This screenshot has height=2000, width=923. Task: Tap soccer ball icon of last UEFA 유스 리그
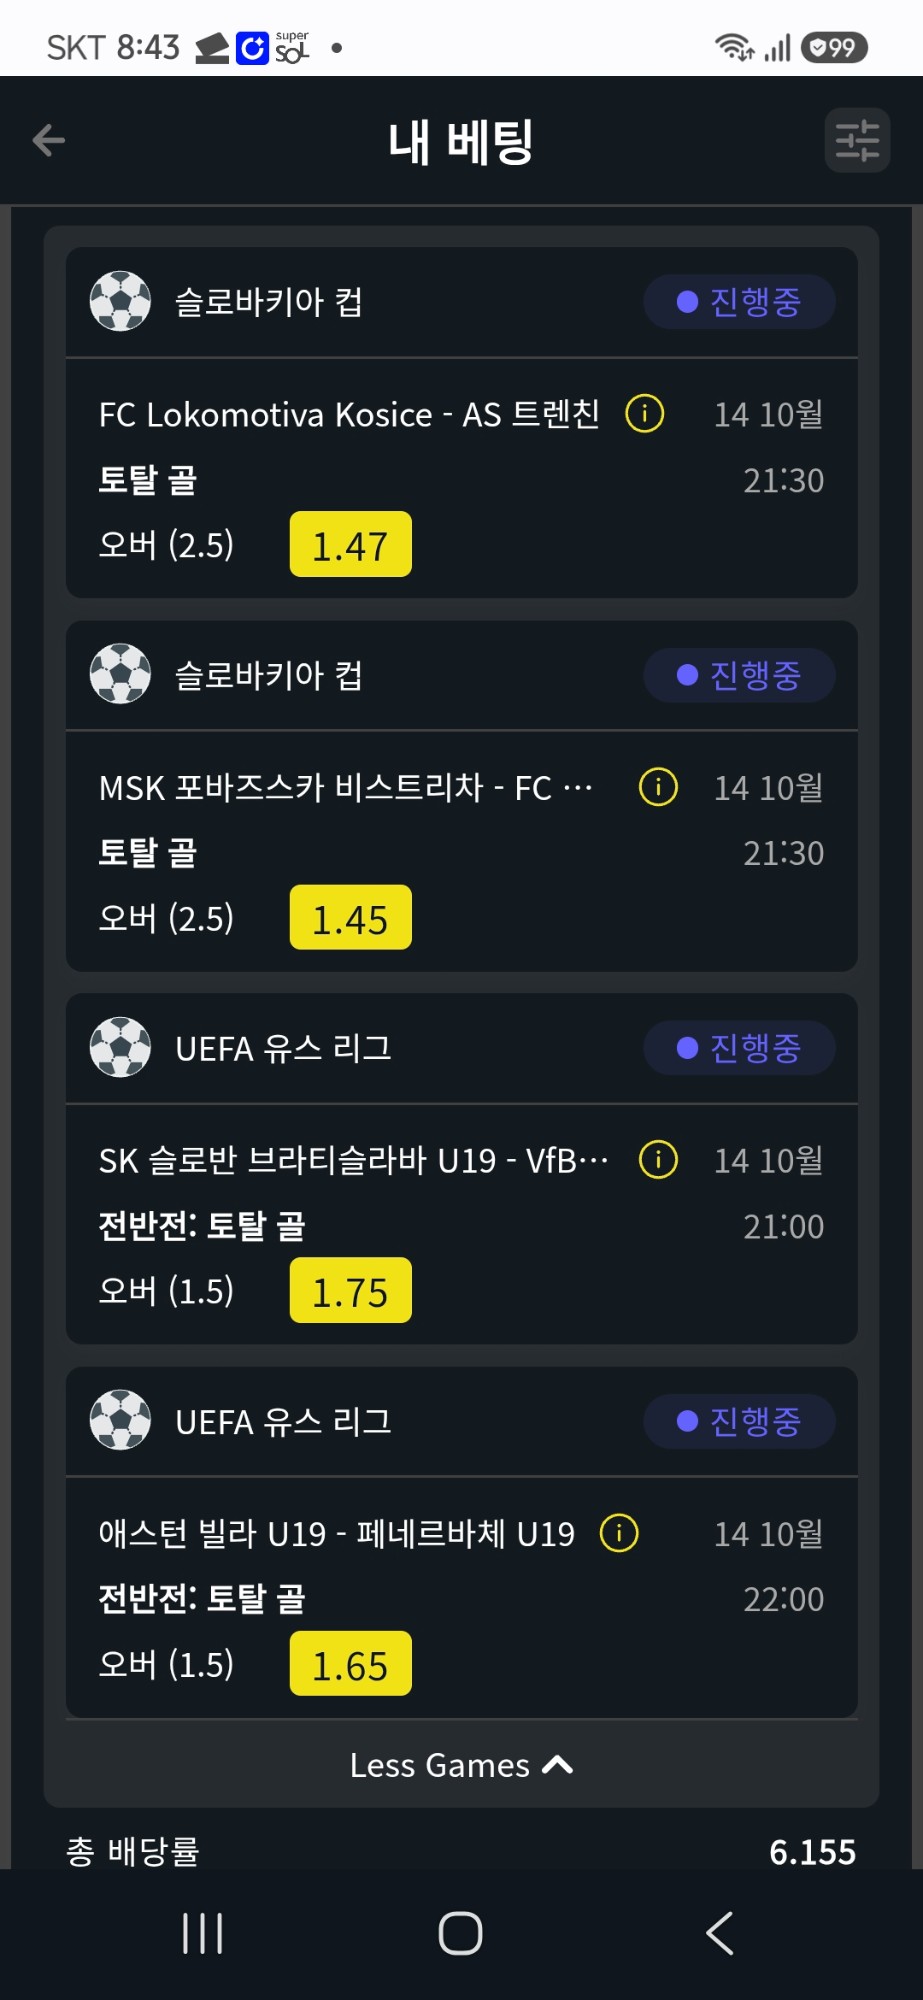tap(120, 1420)
